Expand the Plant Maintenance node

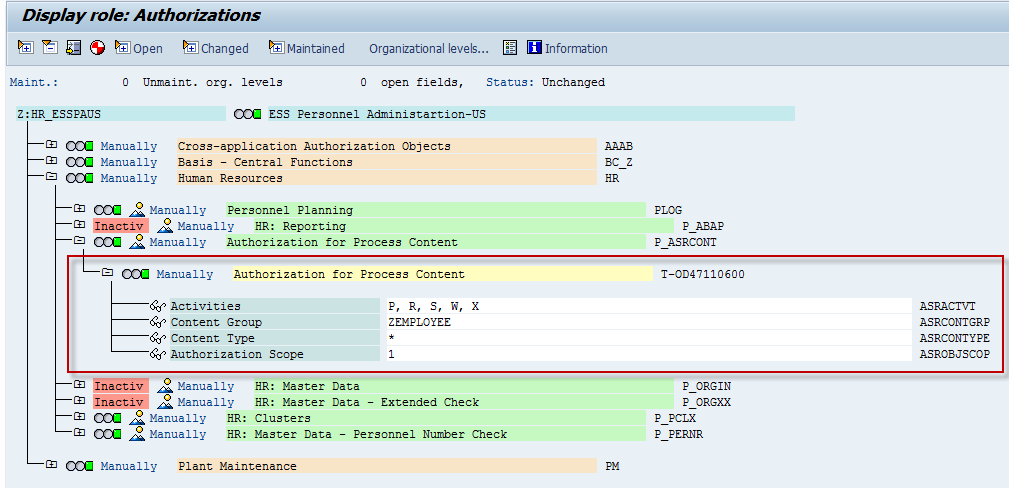coord(51,464)
